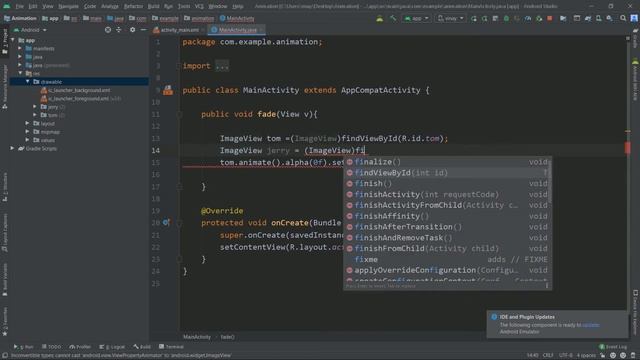
Task: Open the File menu
Action: coord(20,6)
